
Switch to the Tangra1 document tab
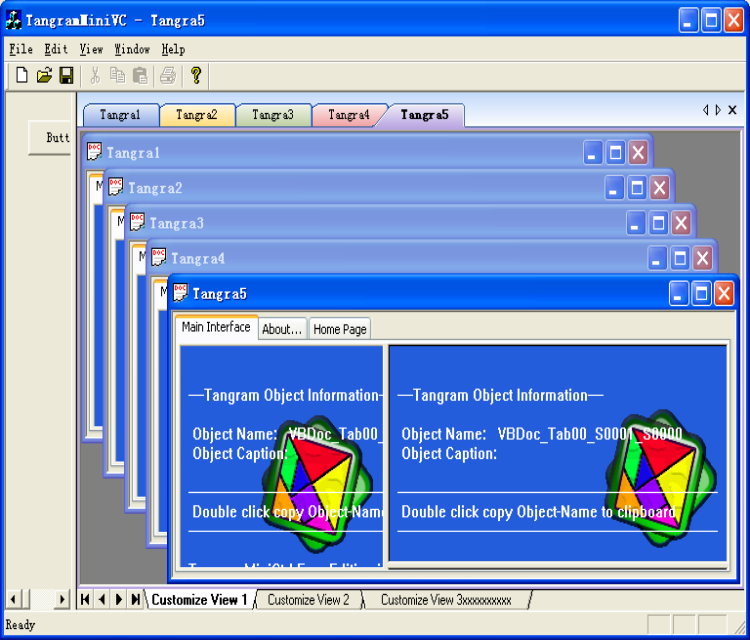120,115
